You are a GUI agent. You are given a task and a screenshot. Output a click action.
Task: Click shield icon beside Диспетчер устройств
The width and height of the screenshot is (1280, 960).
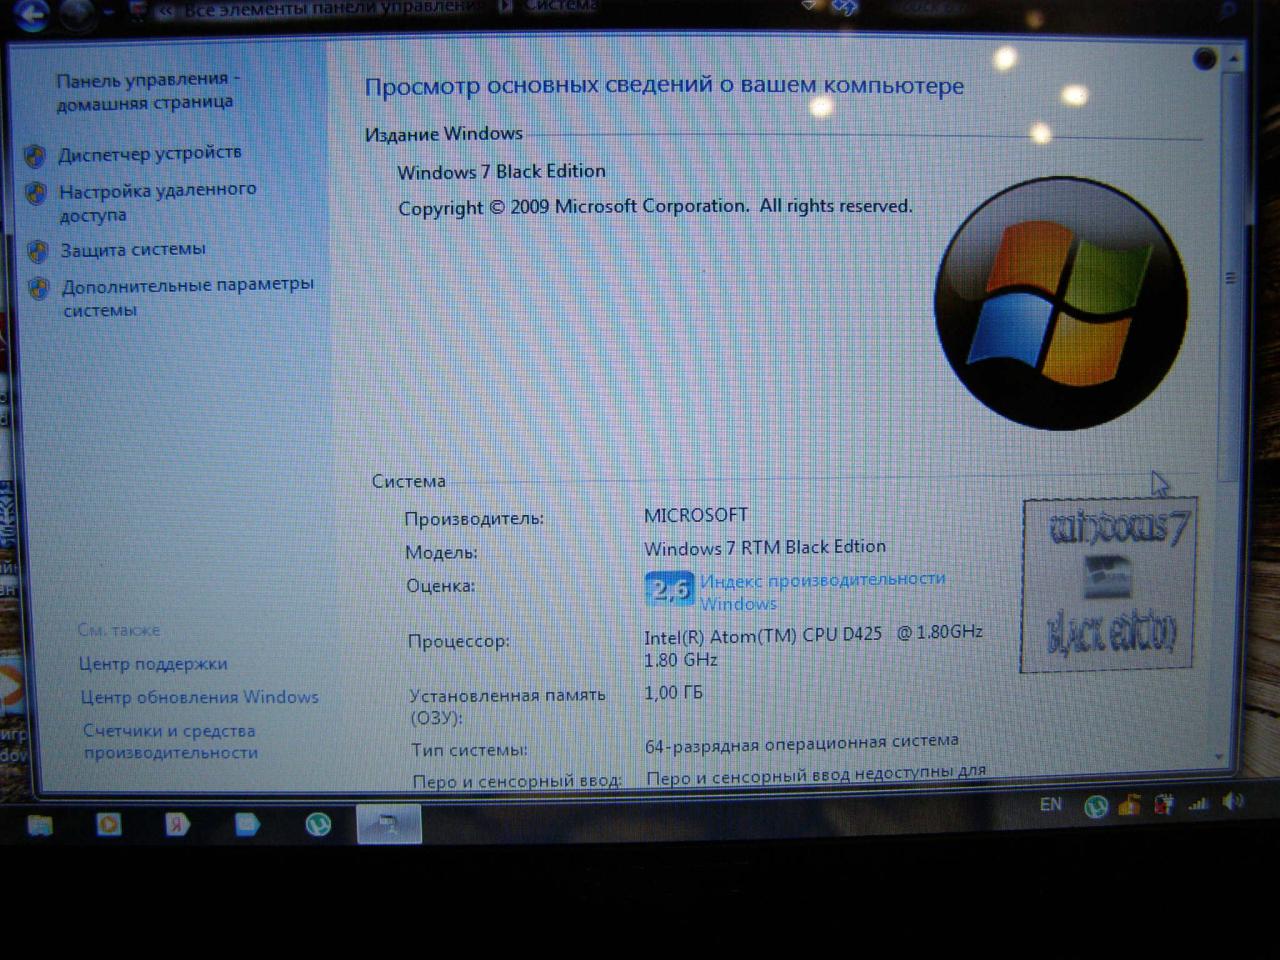35,157
